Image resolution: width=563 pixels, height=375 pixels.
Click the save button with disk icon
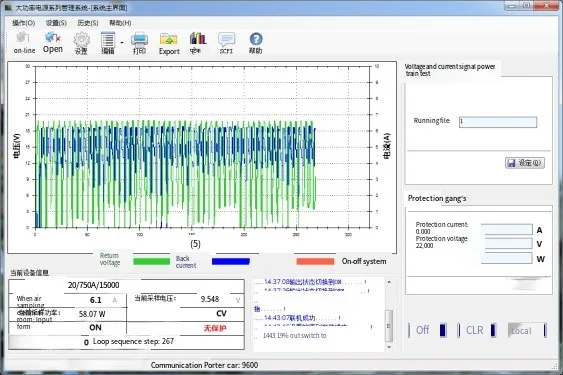[525, 163]
